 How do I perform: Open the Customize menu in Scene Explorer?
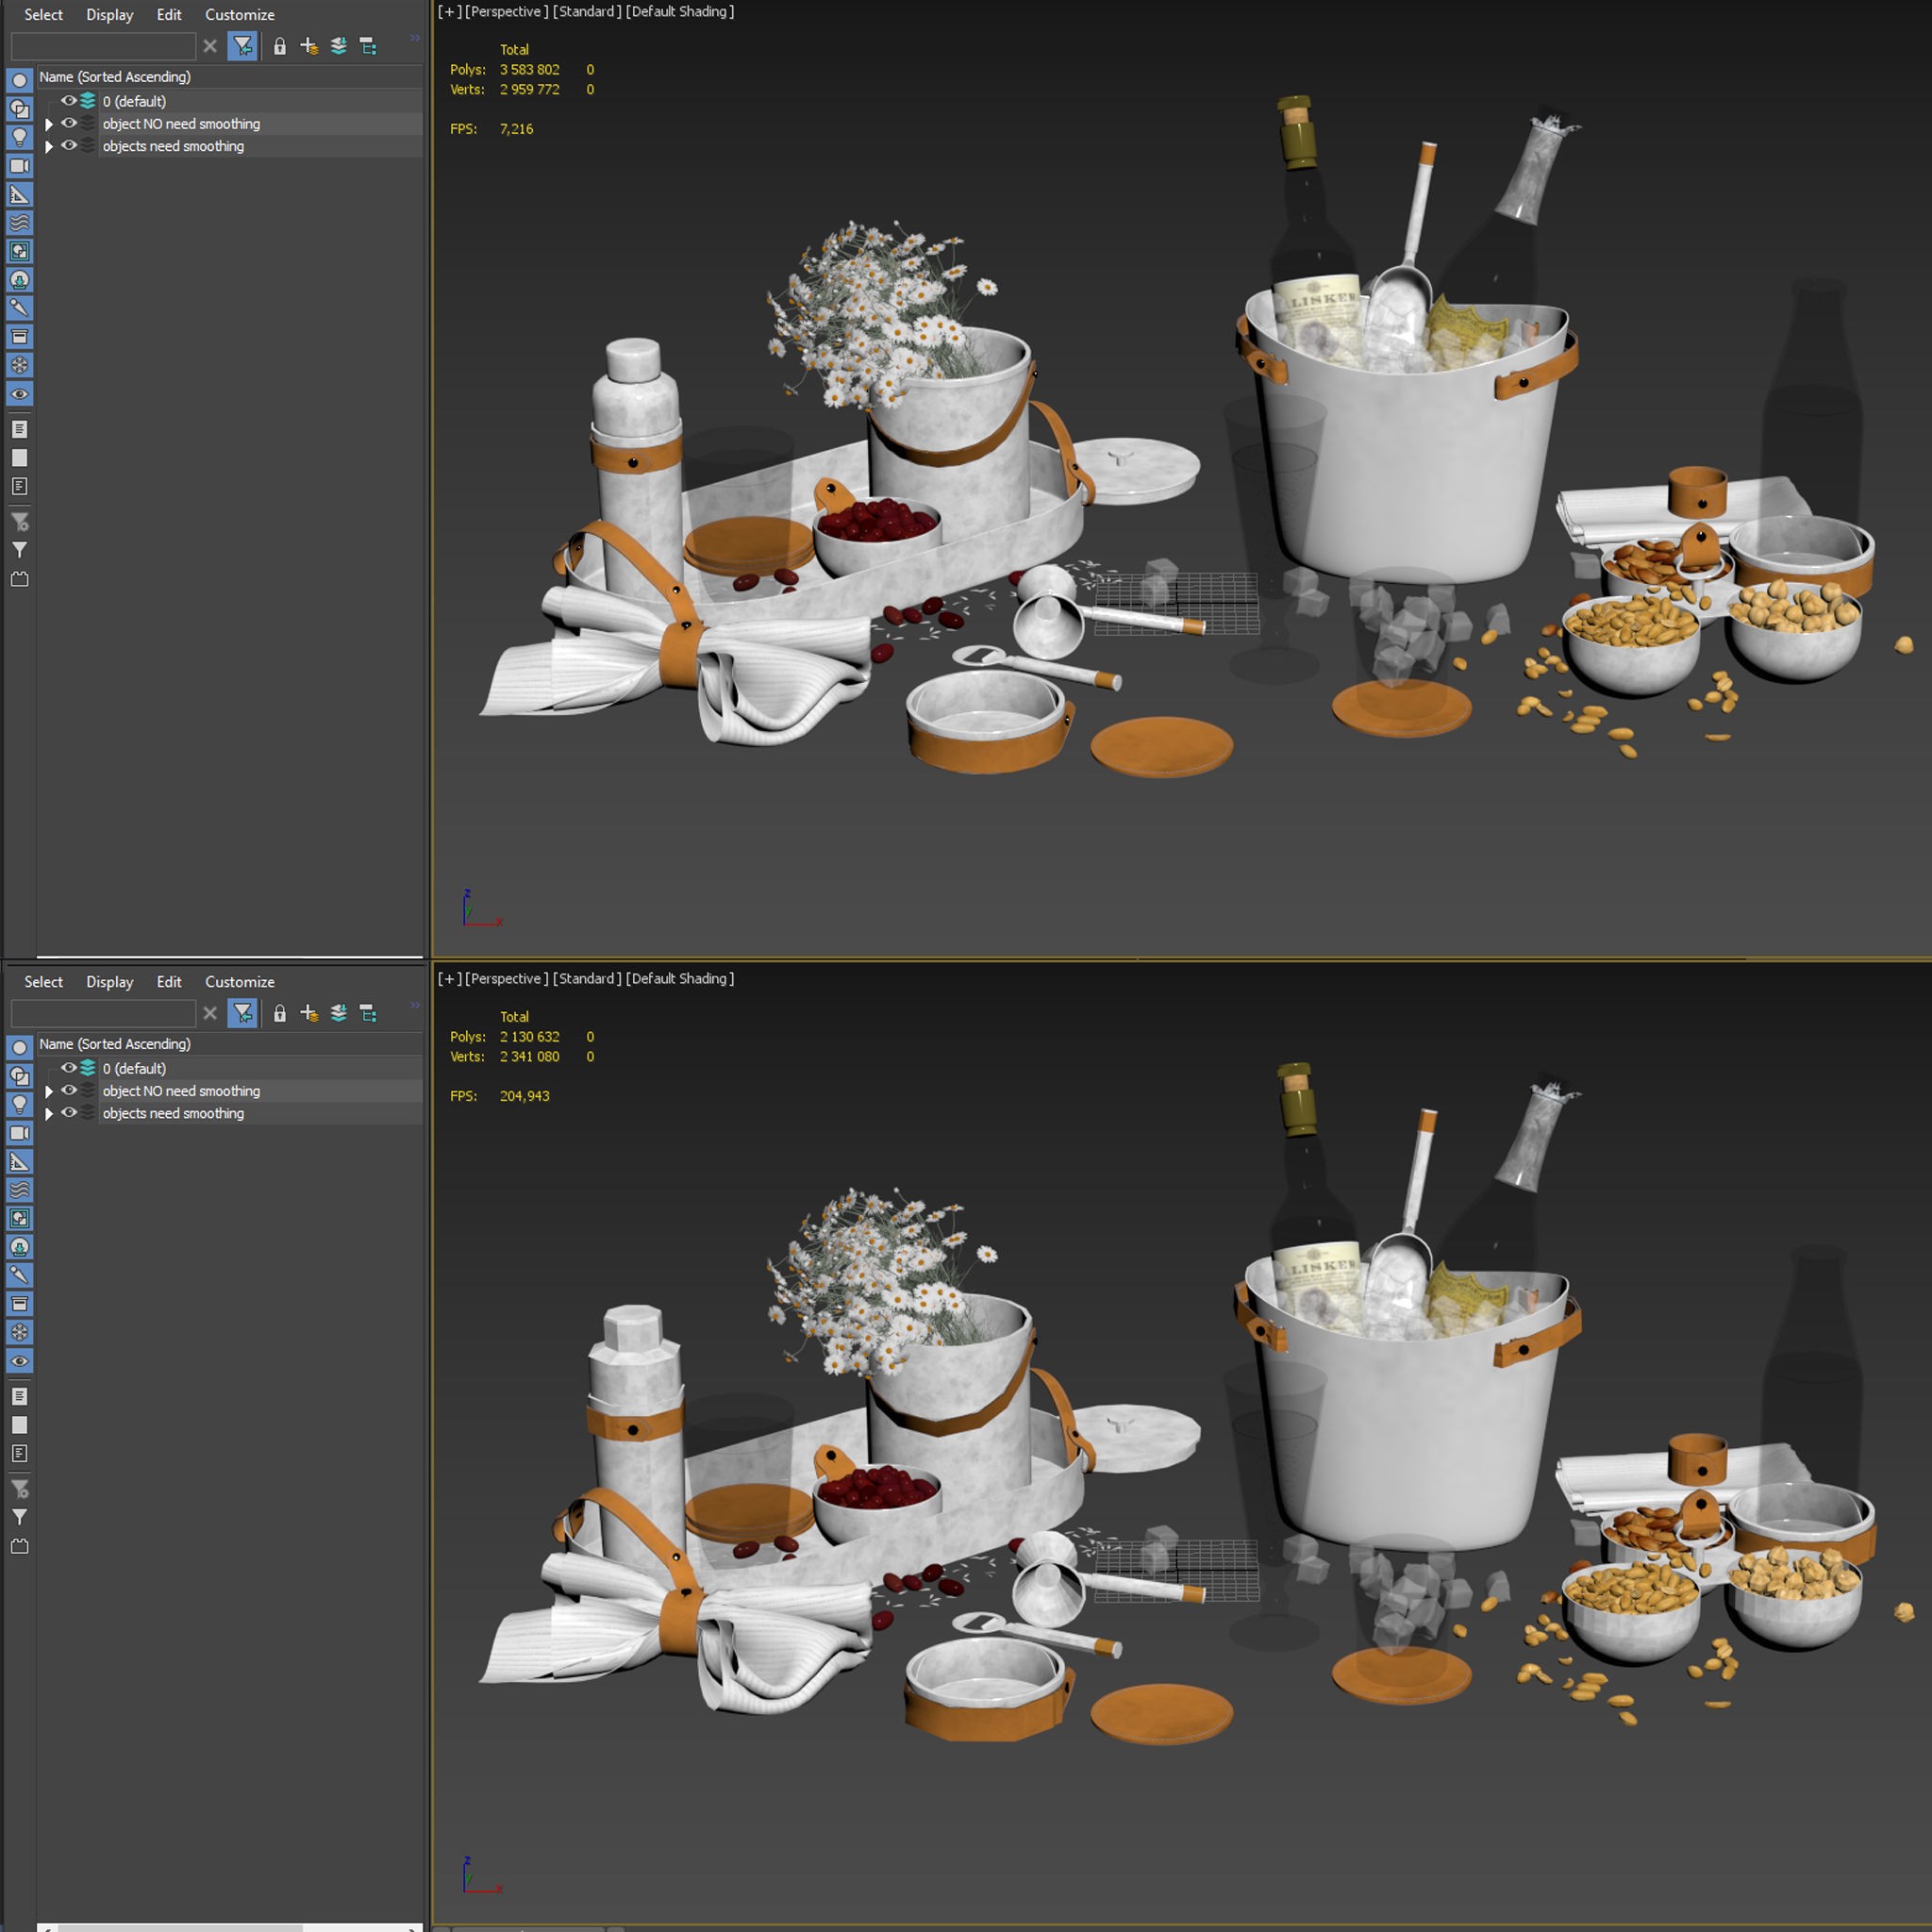(239, 14)
